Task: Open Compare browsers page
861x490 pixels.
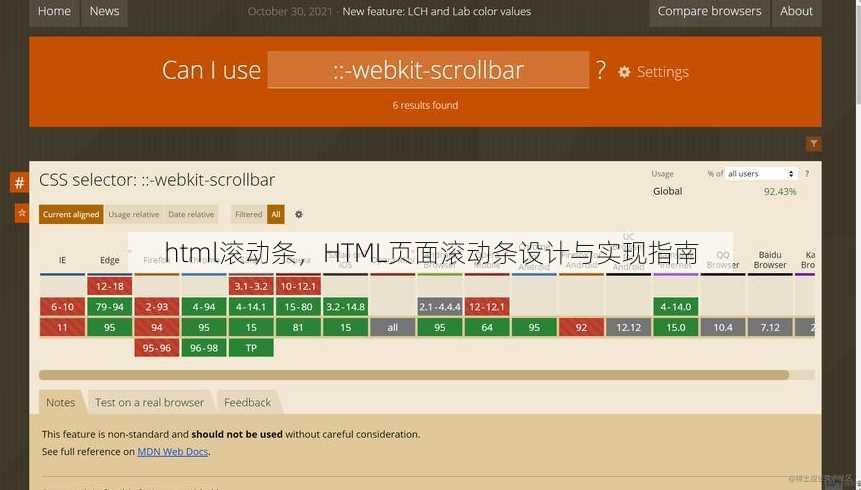Action: [x=709, y=11]
